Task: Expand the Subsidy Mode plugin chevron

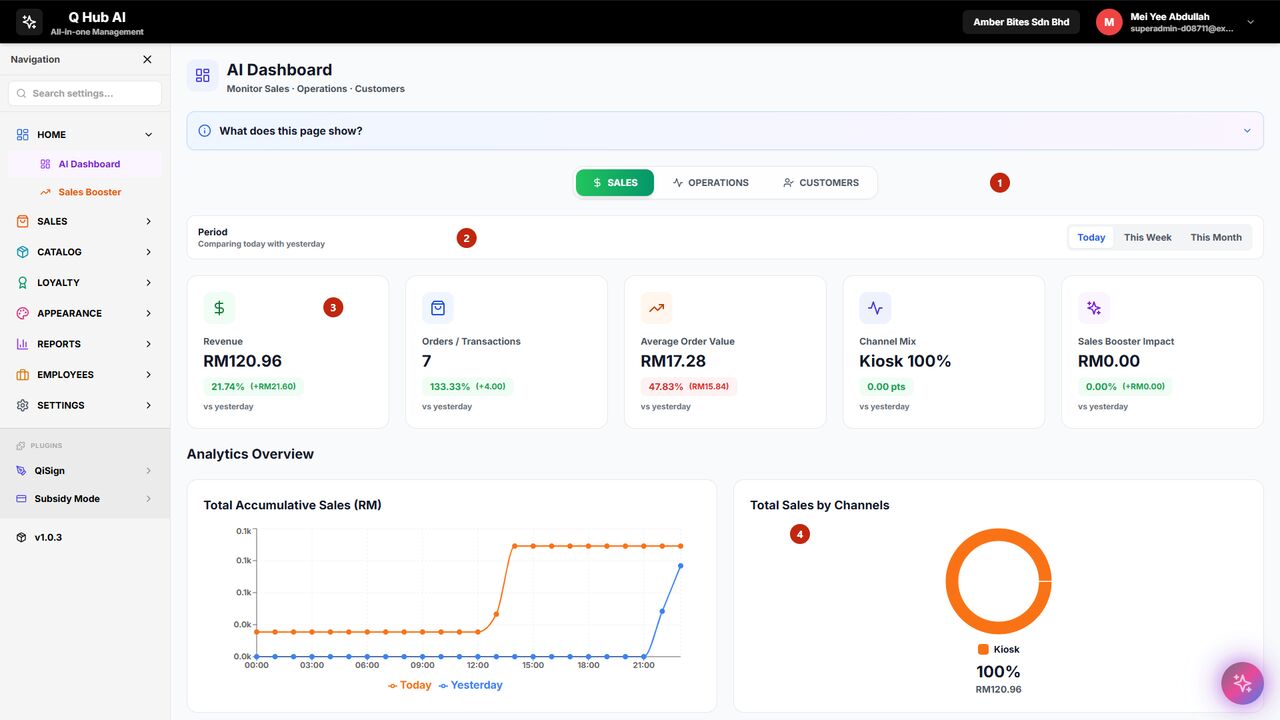Action: click(x=149, y=499)
